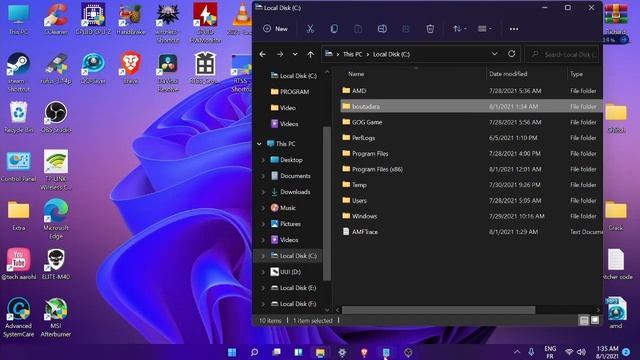
Task: Expand the Desktop tree node
Action: pyautogui.click(x=263, y=160)
